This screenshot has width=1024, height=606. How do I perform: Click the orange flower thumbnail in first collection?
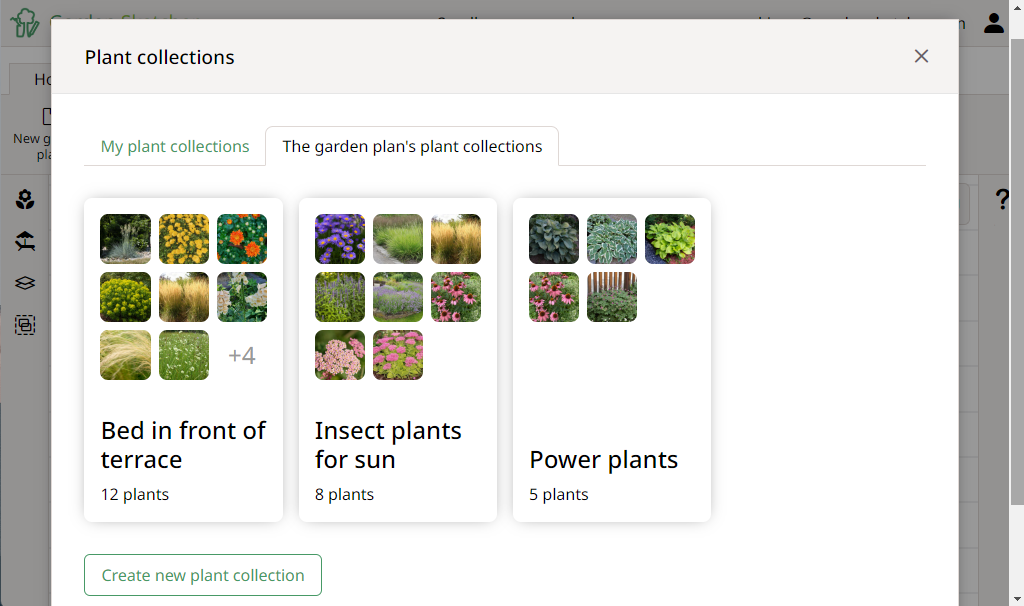[x=242, y=239]
